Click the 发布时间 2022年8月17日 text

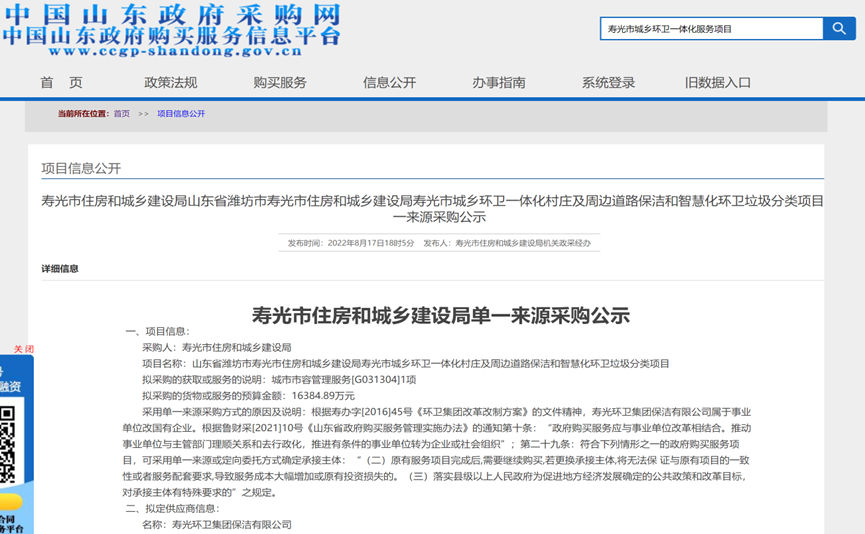point(351,243)
